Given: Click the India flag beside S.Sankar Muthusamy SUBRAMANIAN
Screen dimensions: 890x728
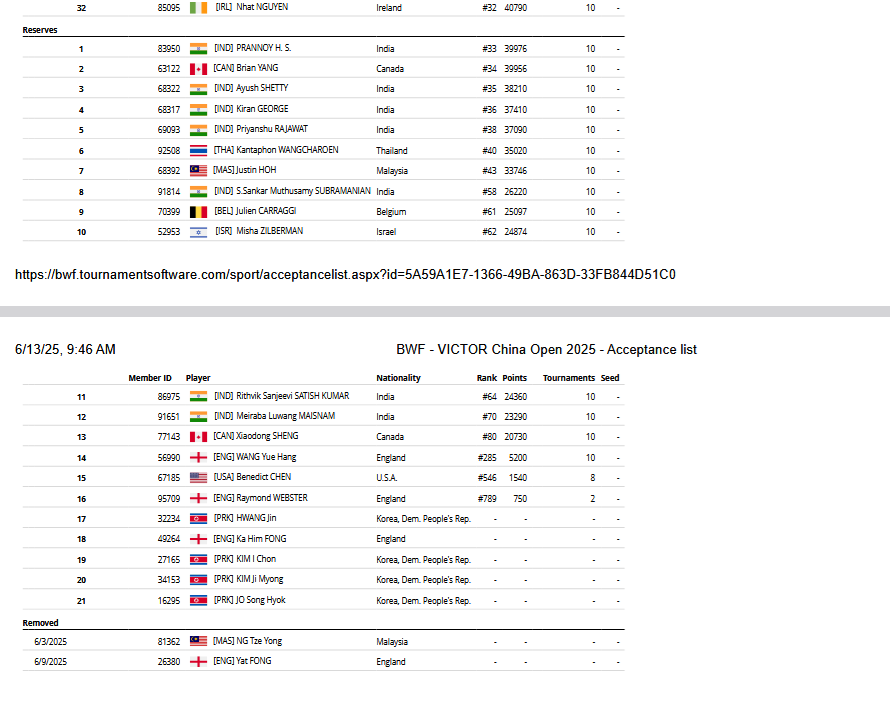Looking at the screenshot, I should point(198,192).
